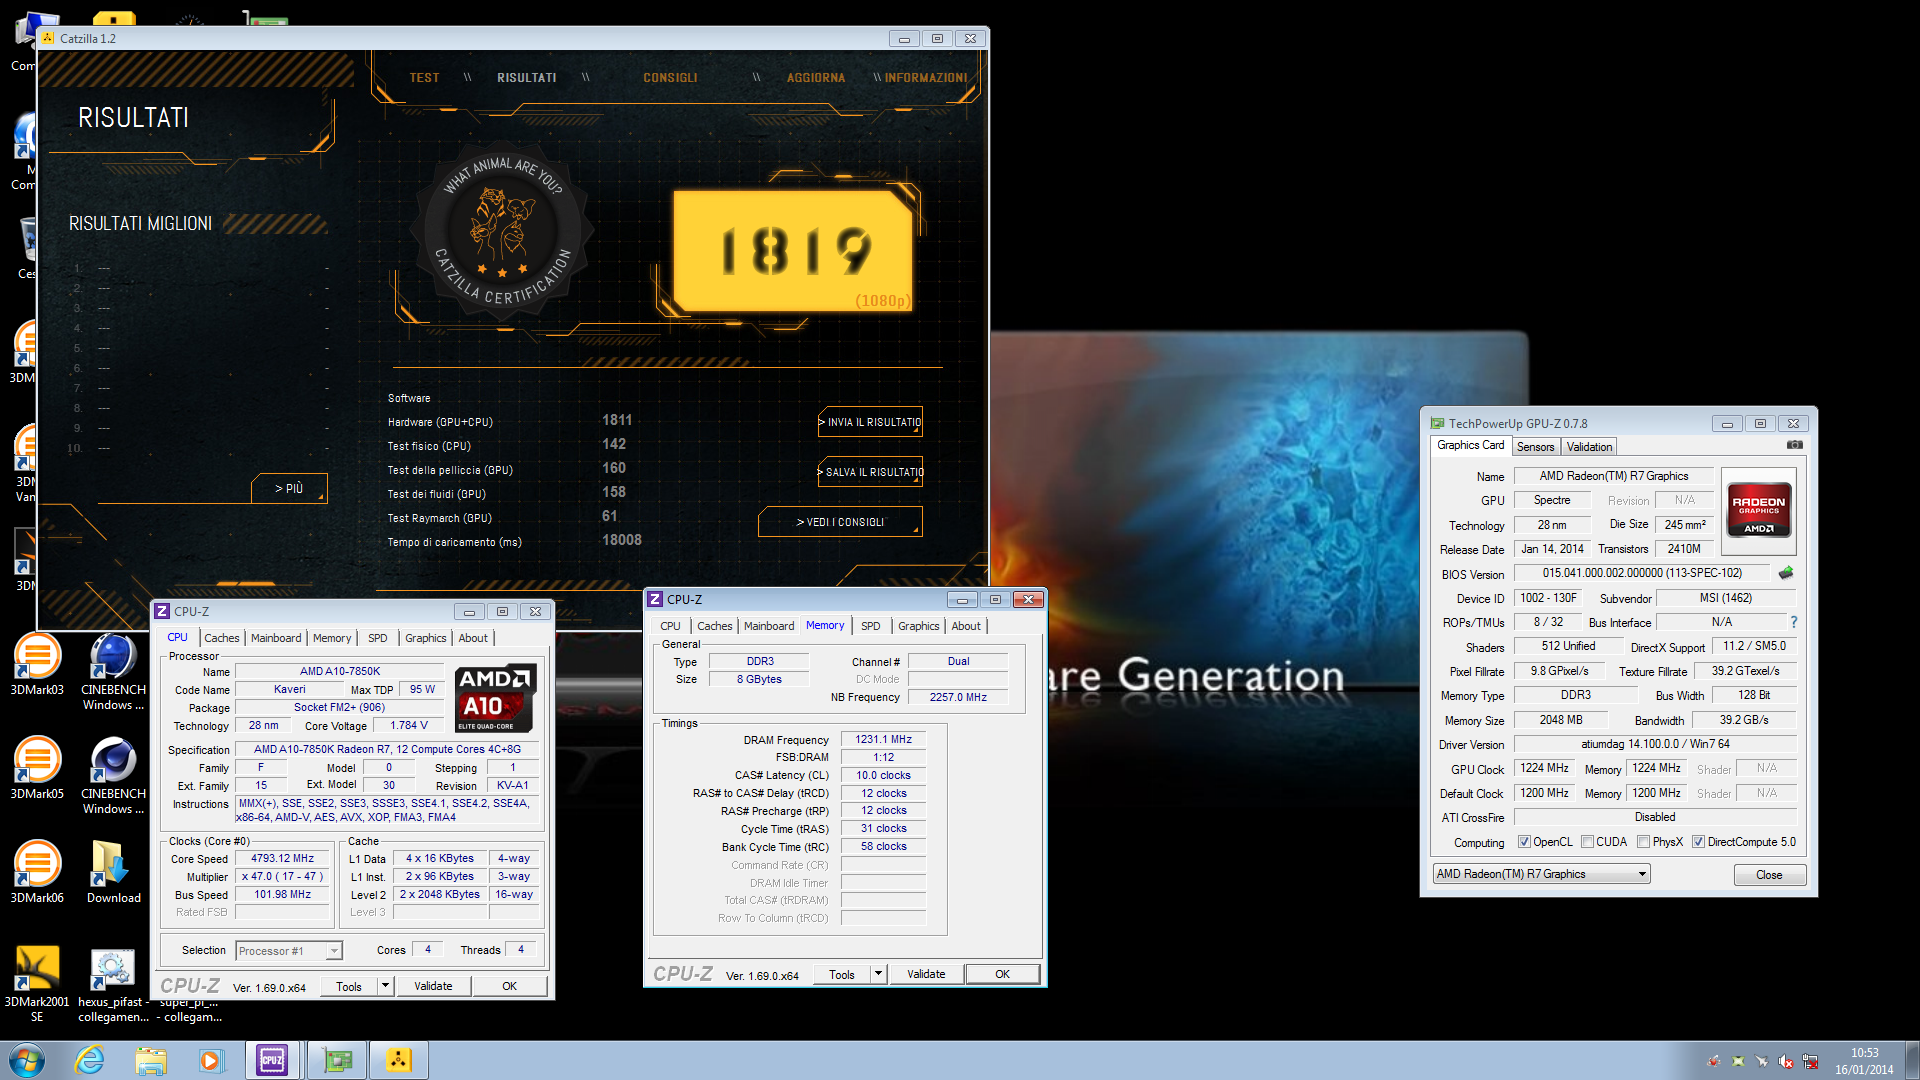Click the GPU-Z screenshot camera icon
1920x1080 pixels.
tap(1795, 445)
